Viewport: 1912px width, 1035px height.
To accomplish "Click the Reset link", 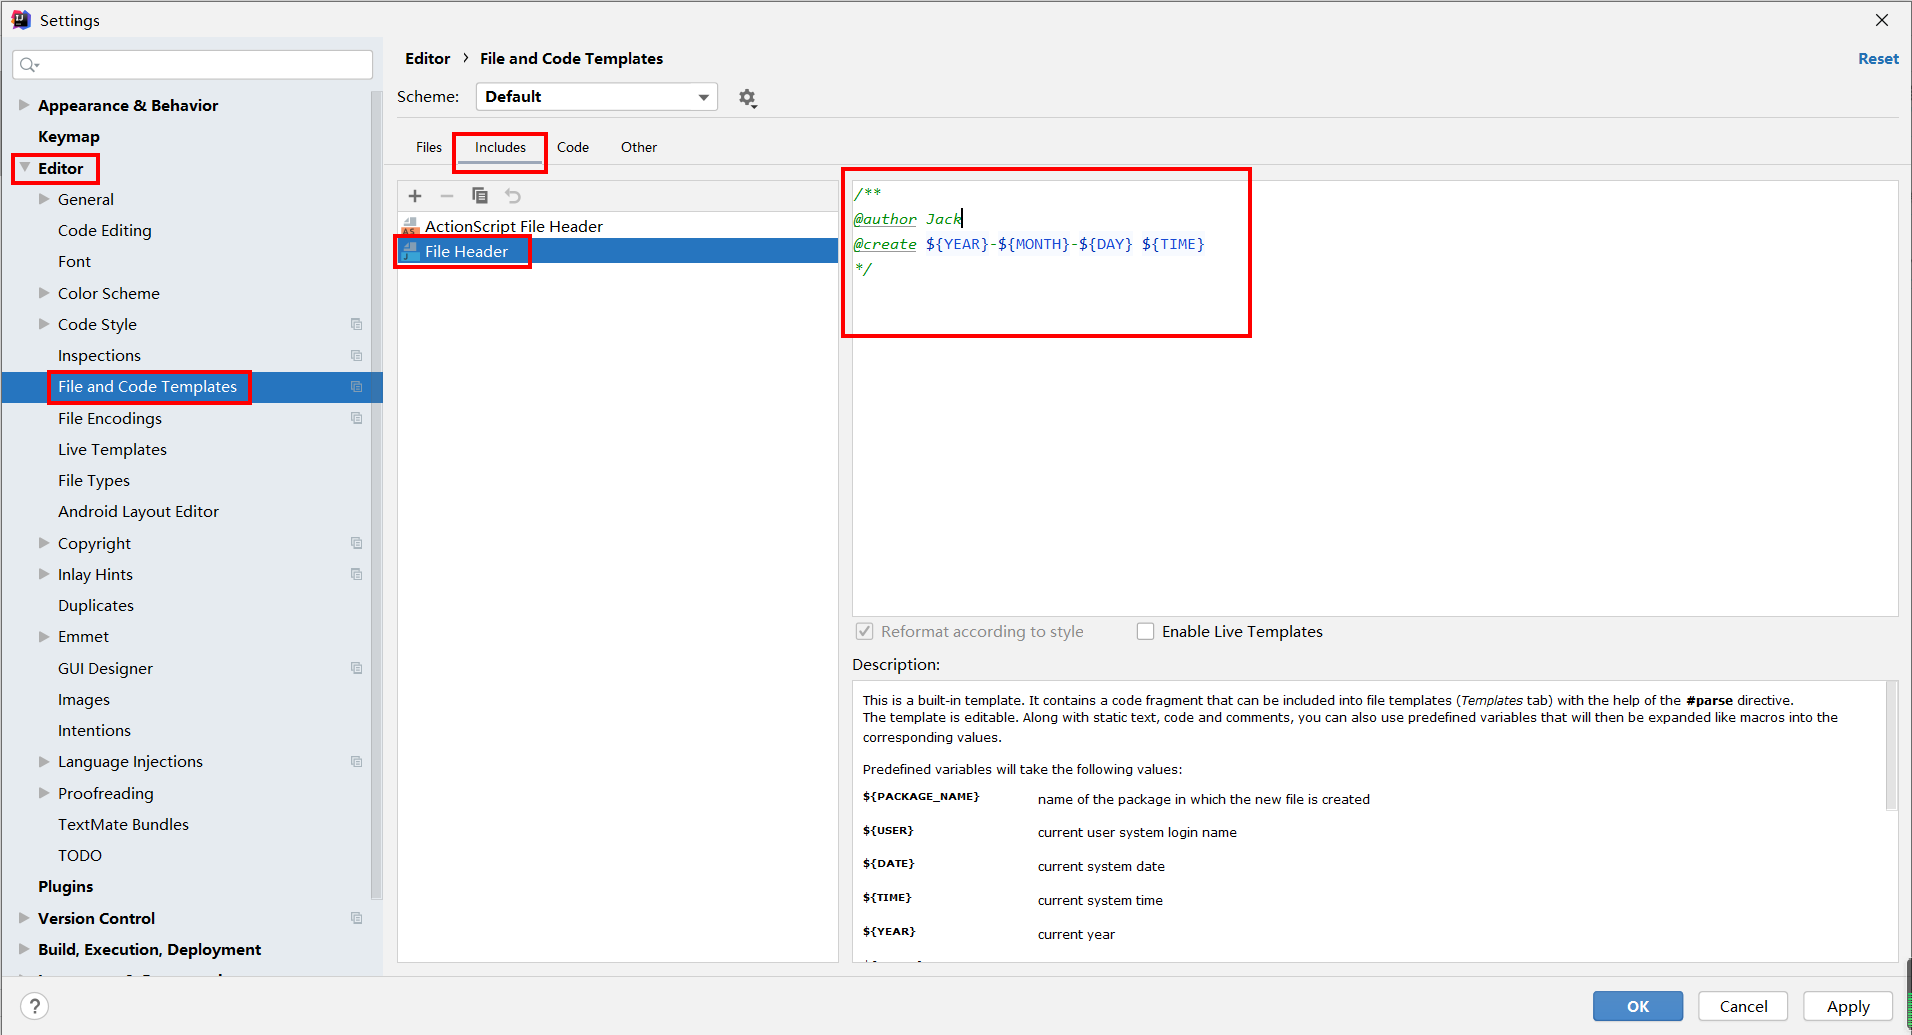I will [1878, 59].
